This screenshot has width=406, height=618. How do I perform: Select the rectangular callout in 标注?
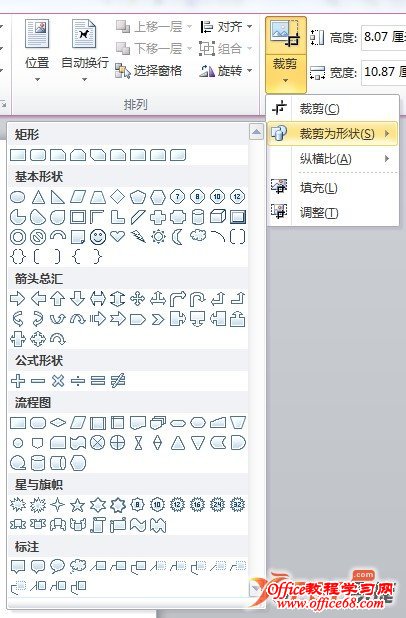coord(18,566)
